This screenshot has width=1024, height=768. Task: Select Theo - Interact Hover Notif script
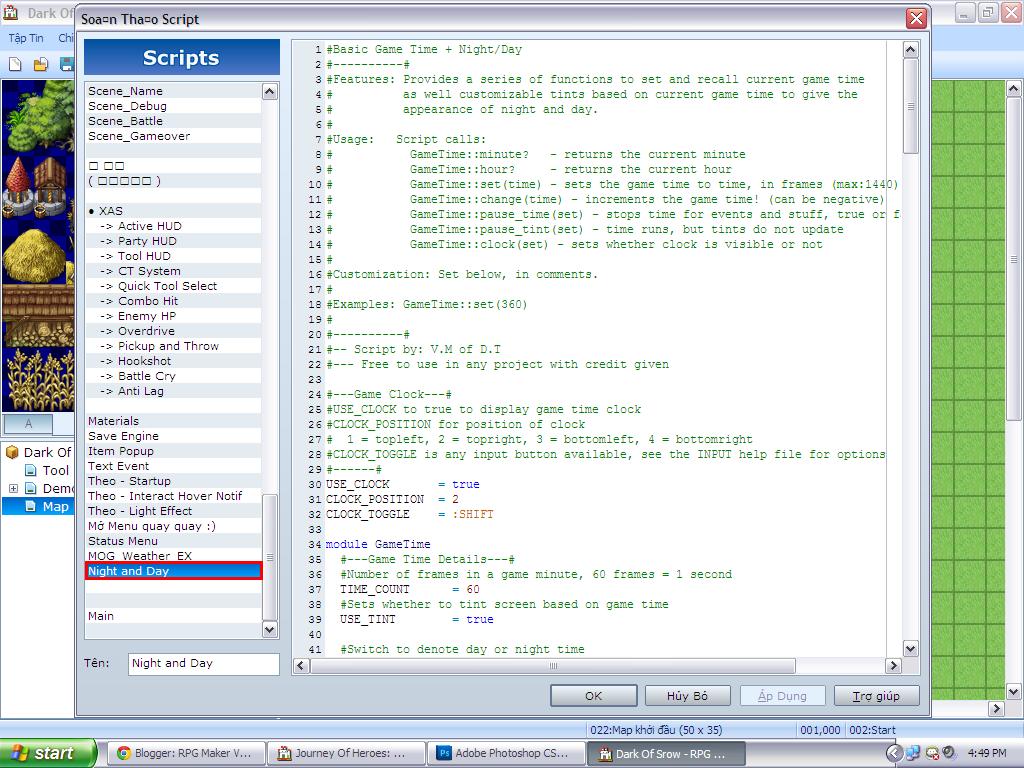[173, 496]
